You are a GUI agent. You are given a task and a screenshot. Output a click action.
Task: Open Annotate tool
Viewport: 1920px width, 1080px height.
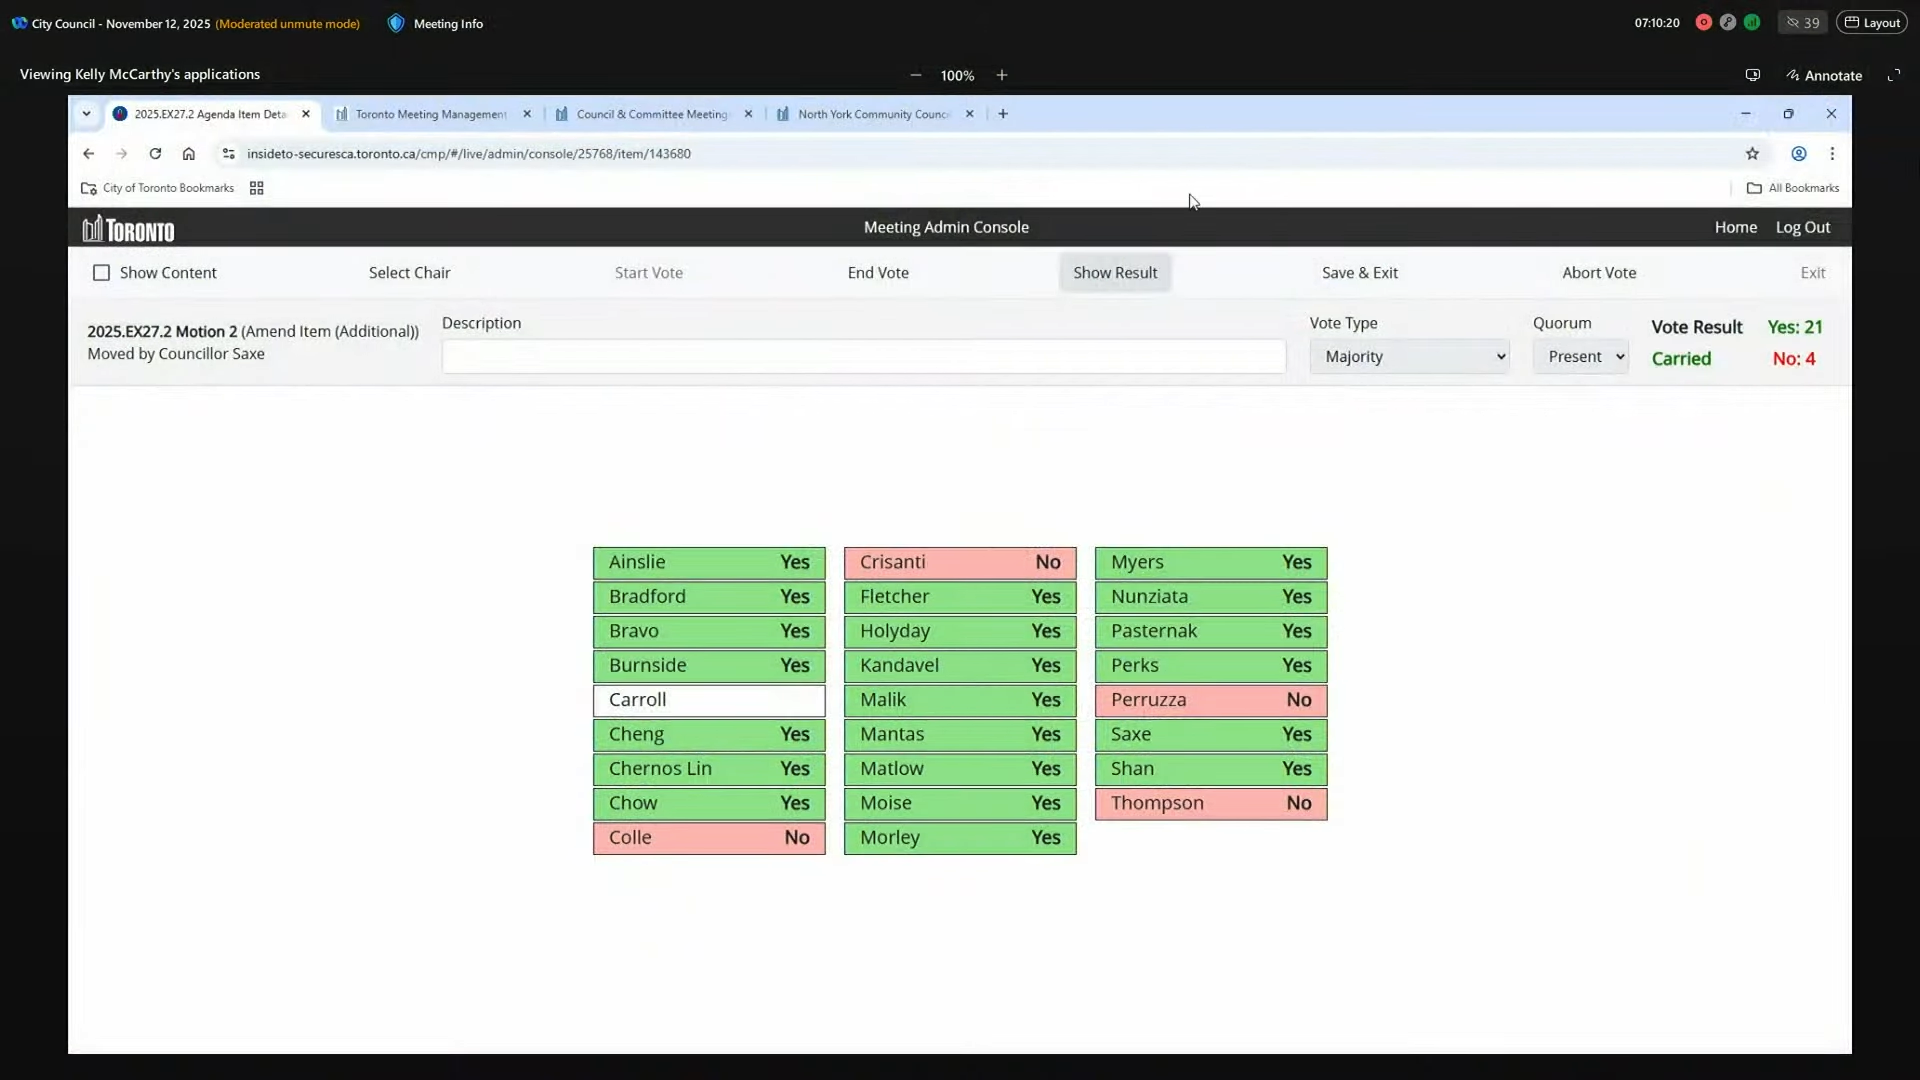tap(1823, 75)
